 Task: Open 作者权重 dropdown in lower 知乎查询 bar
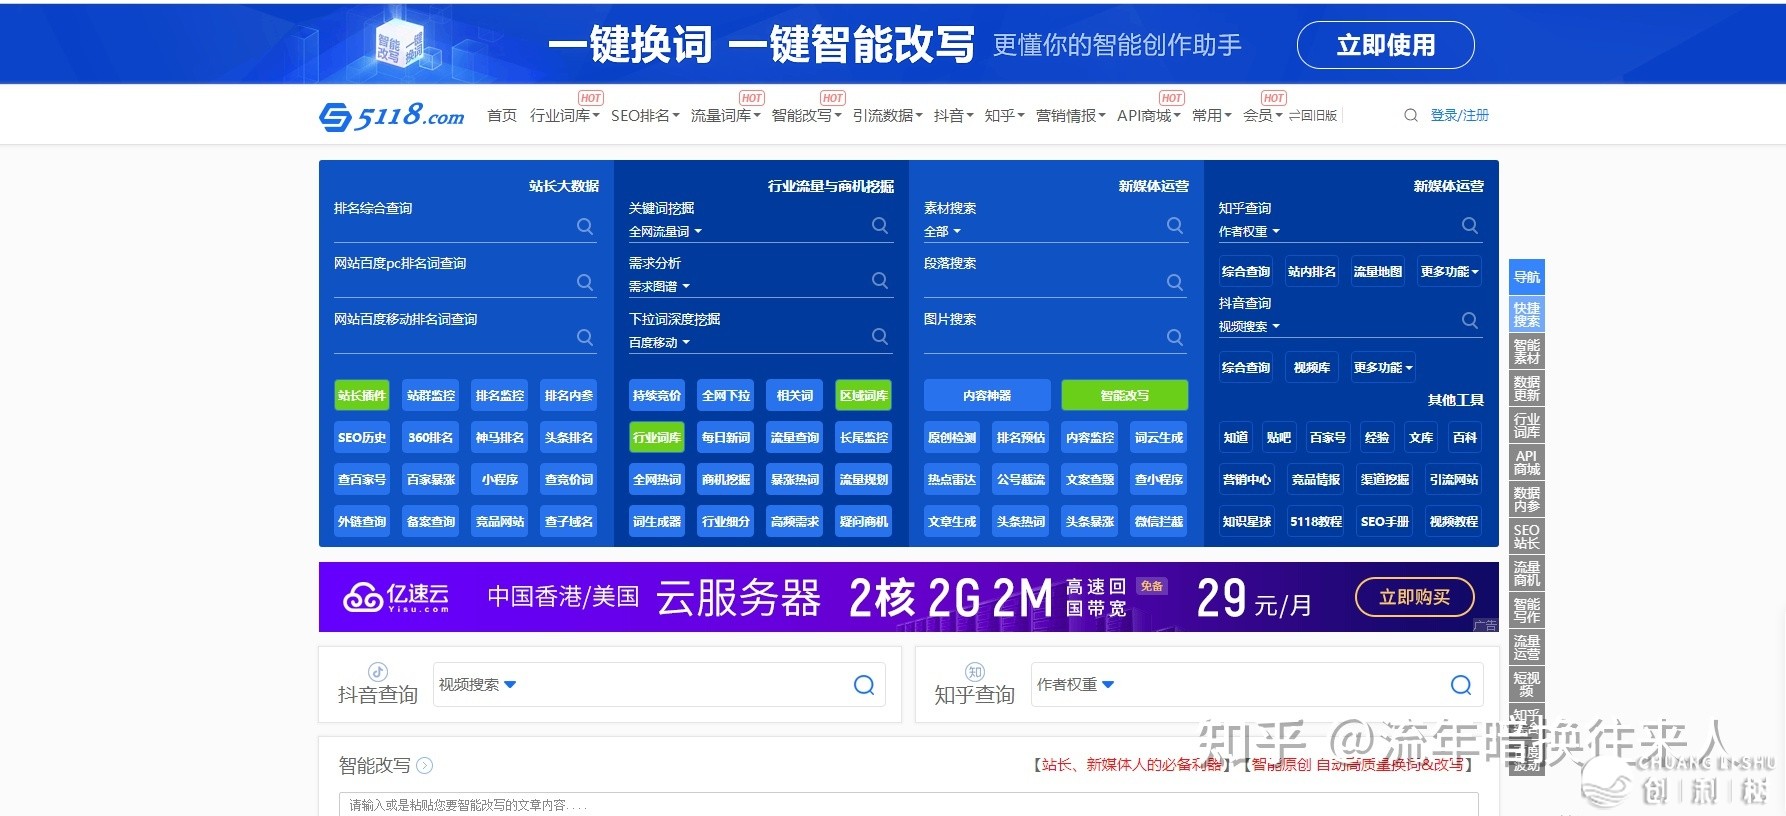coord(1075,685)
